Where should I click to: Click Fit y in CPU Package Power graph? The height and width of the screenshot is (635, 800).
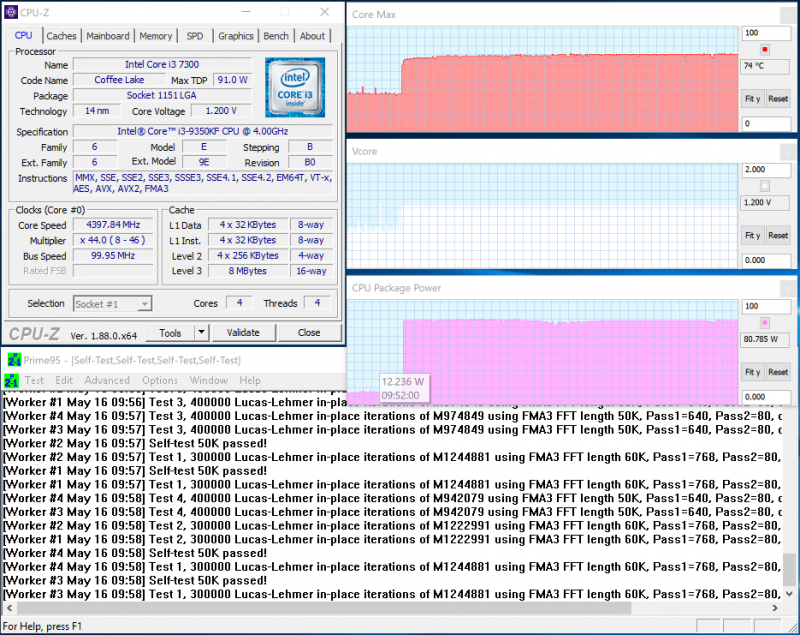pyautogui.click(x=753, y=372)
